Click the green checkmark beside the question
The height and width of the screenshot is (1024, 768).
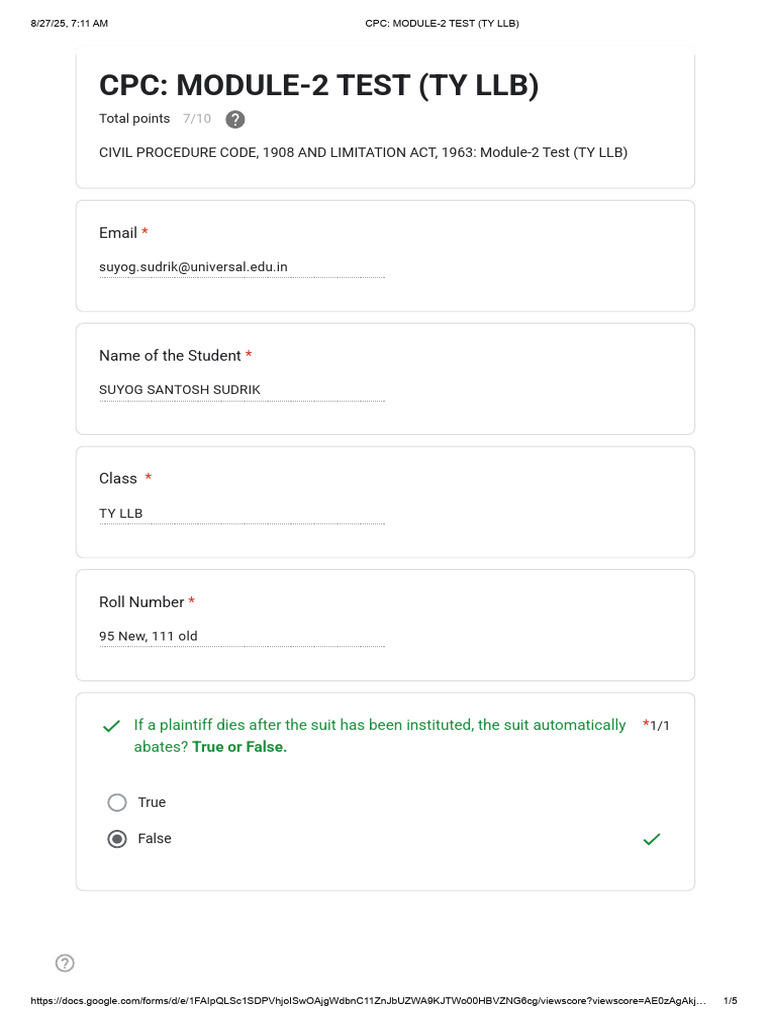pyautogui.click(x=111, y=726)
